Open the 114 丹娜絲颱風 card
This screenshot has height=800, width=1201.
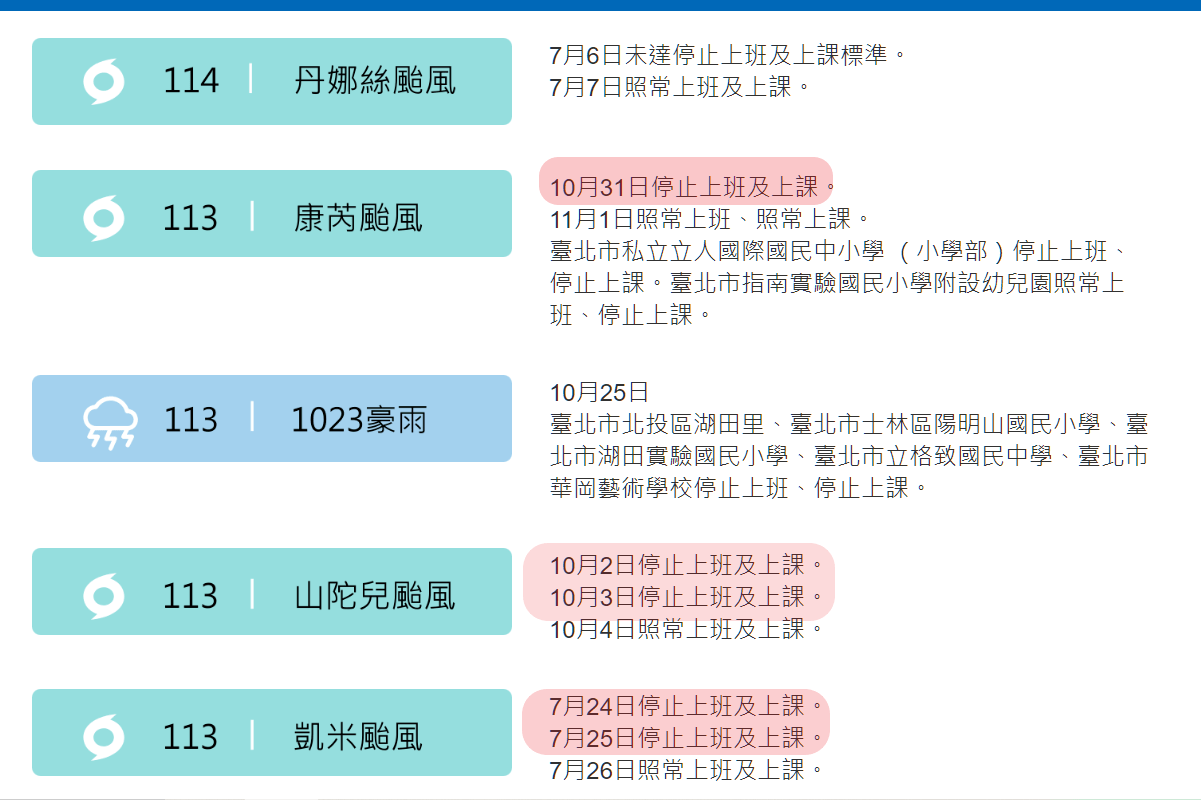(271, 81)
